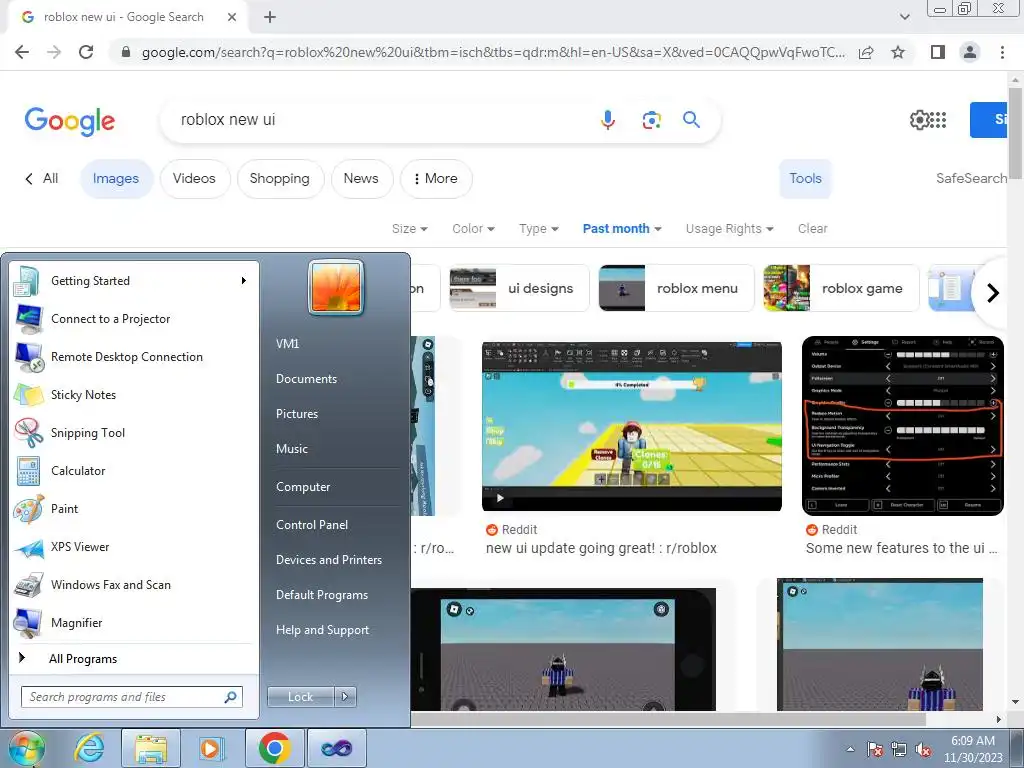1024x768 pixels.
Task: Open the Google apps grid icon
Action: (x=938, y=120)
